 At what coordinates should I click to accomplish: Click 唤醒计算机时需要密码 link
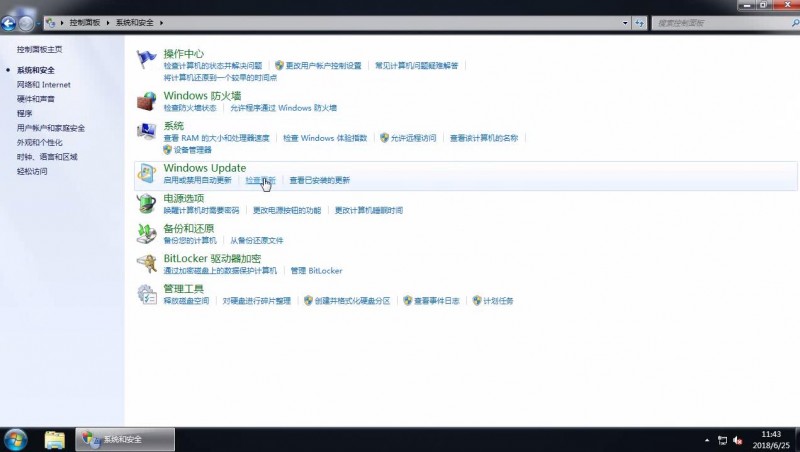[201, 210]
